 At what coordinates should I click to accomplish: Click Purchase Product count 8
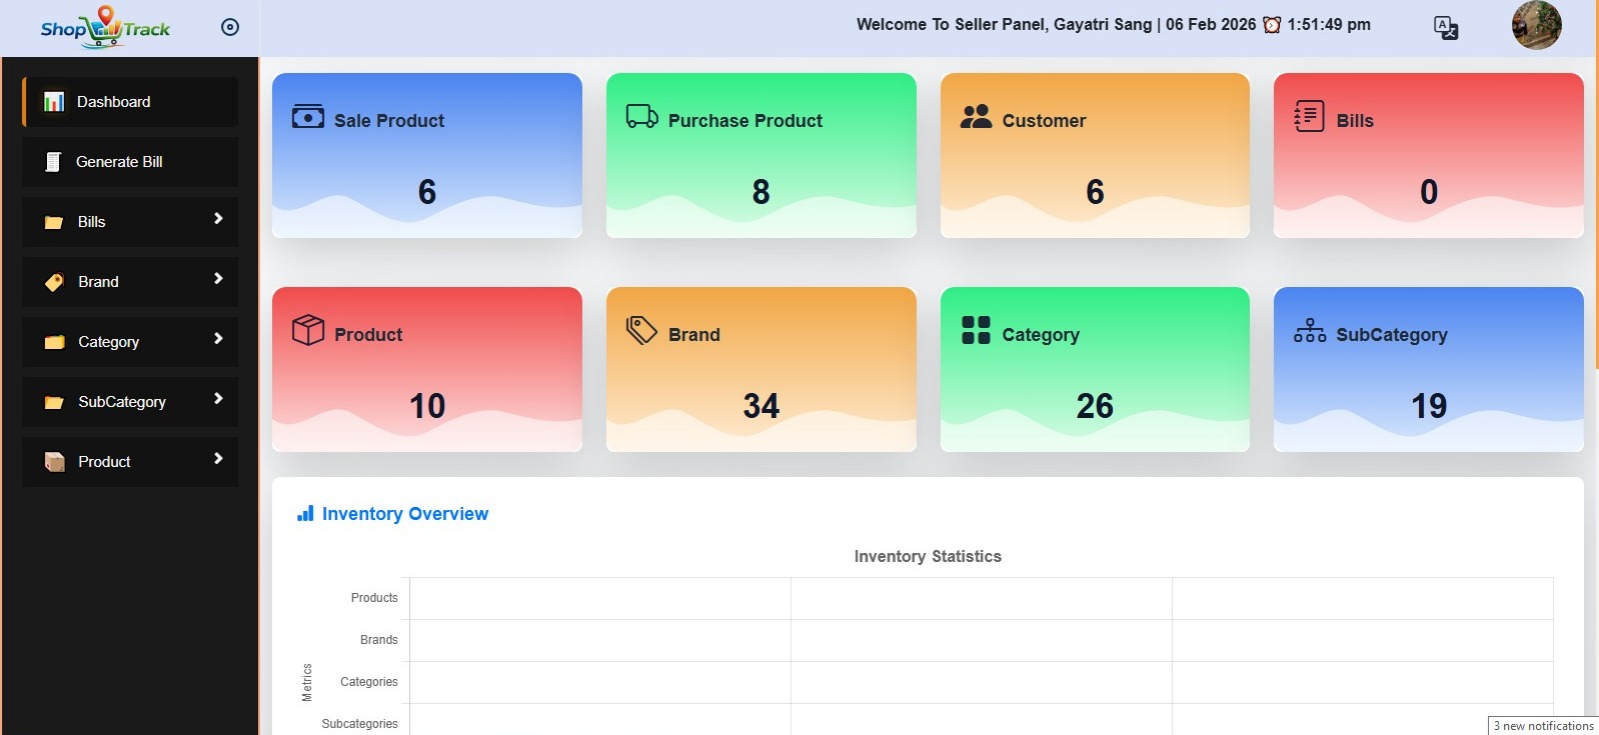pyautogui.click(x=761, y=192)
